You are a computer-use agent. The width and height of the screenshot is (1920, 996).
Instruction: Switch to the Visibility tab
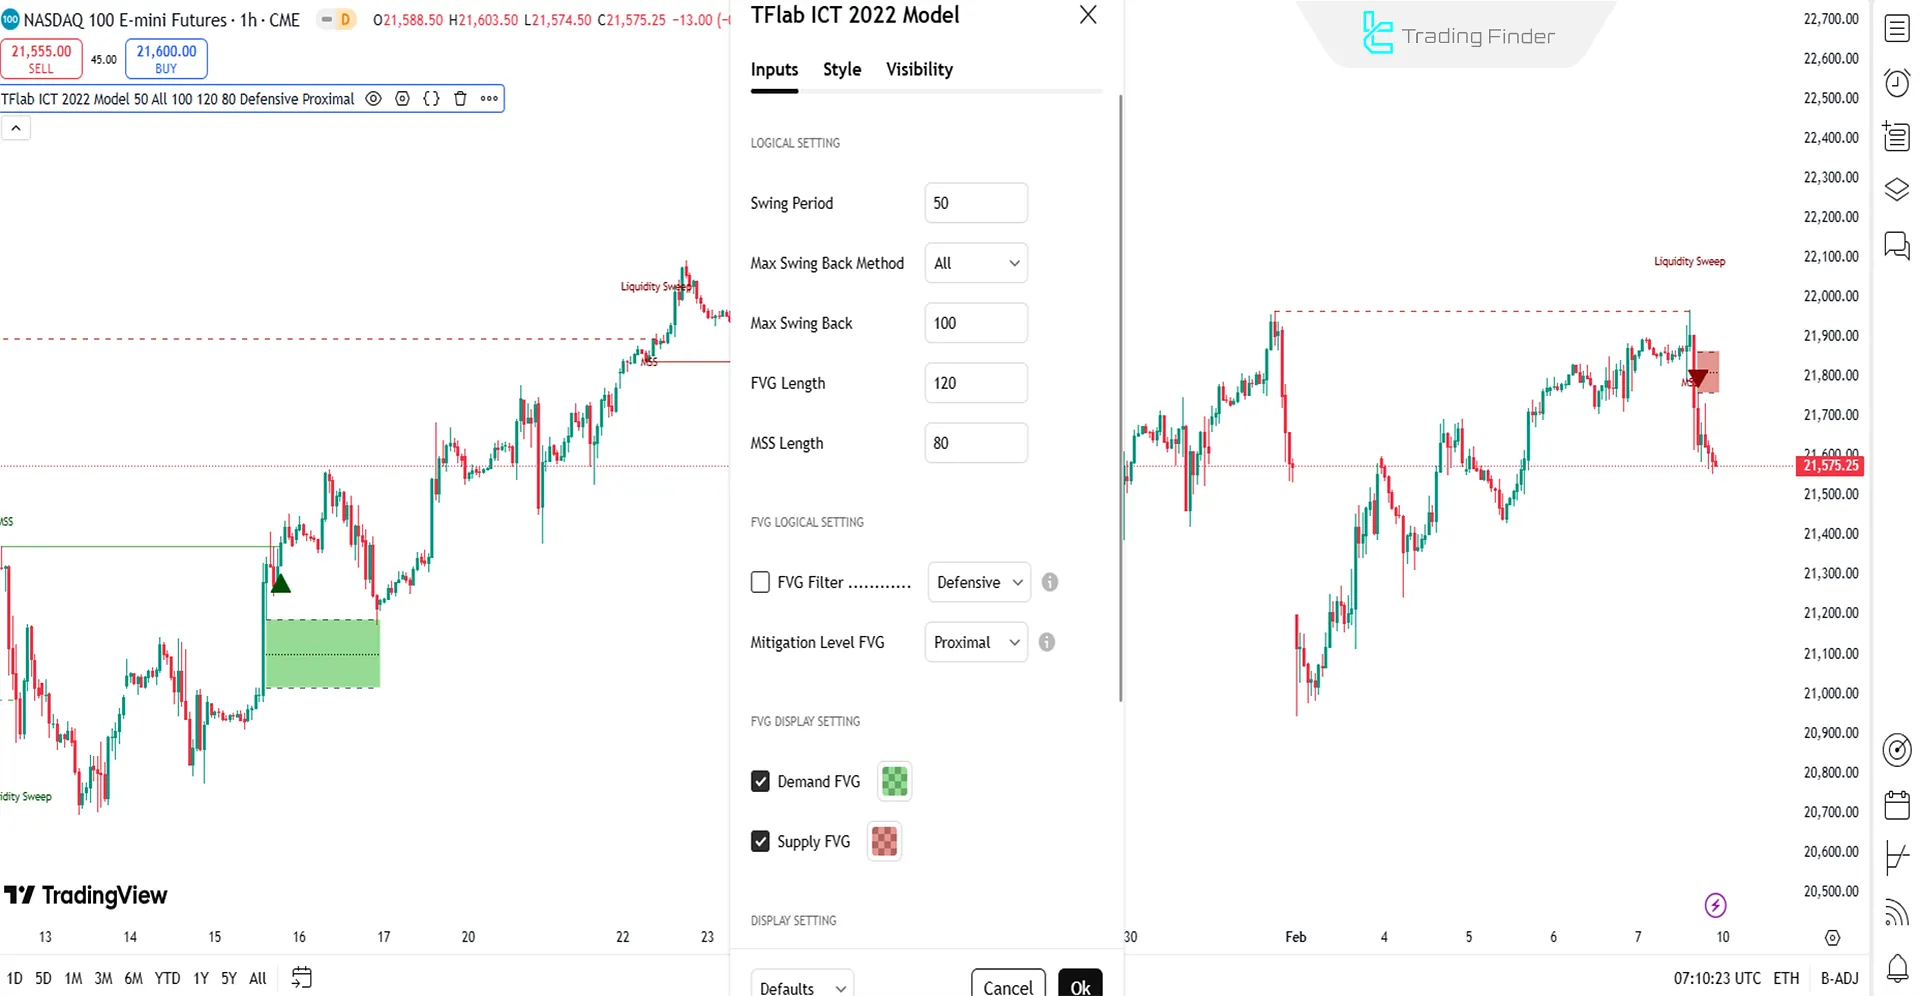(x=918, y=69)
